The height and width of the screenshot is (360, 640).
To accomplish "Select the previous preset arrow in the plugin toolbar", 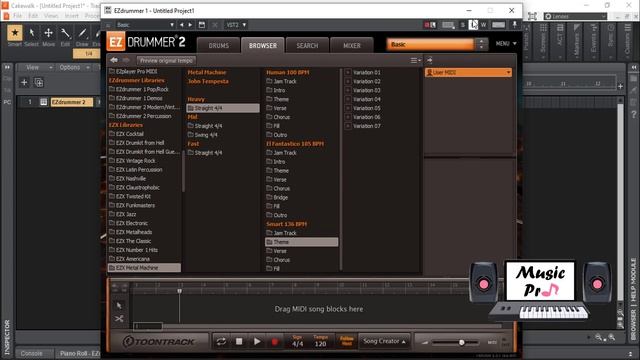I will pyautogui.click(x=182, y=25).
